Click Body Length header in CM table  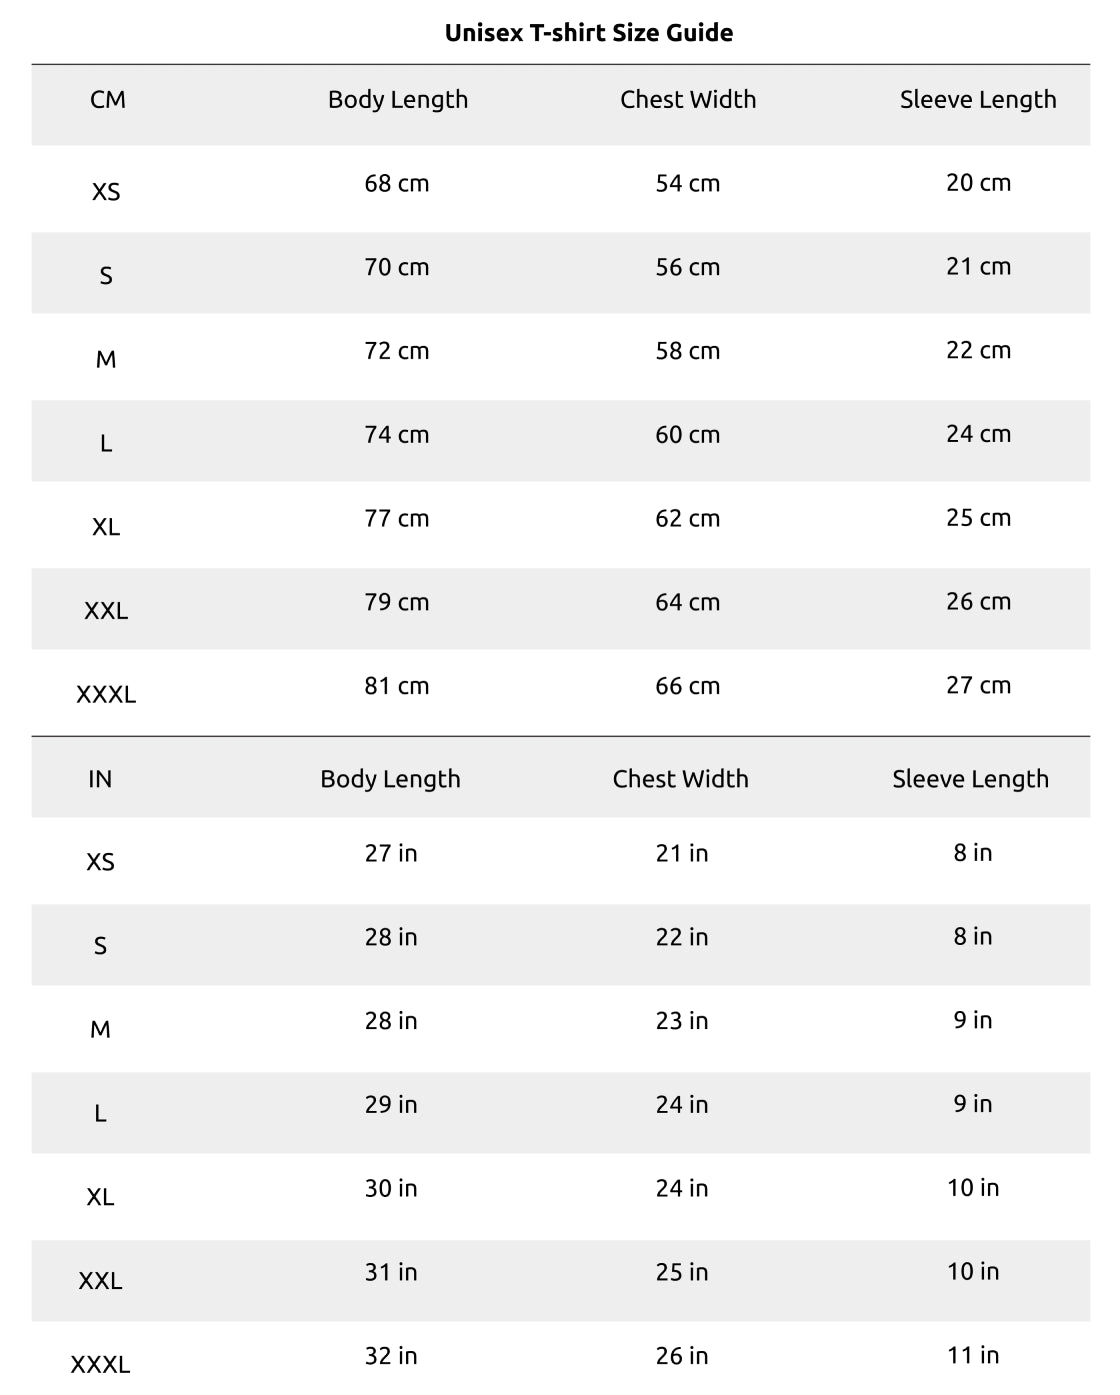coord(398,100)
